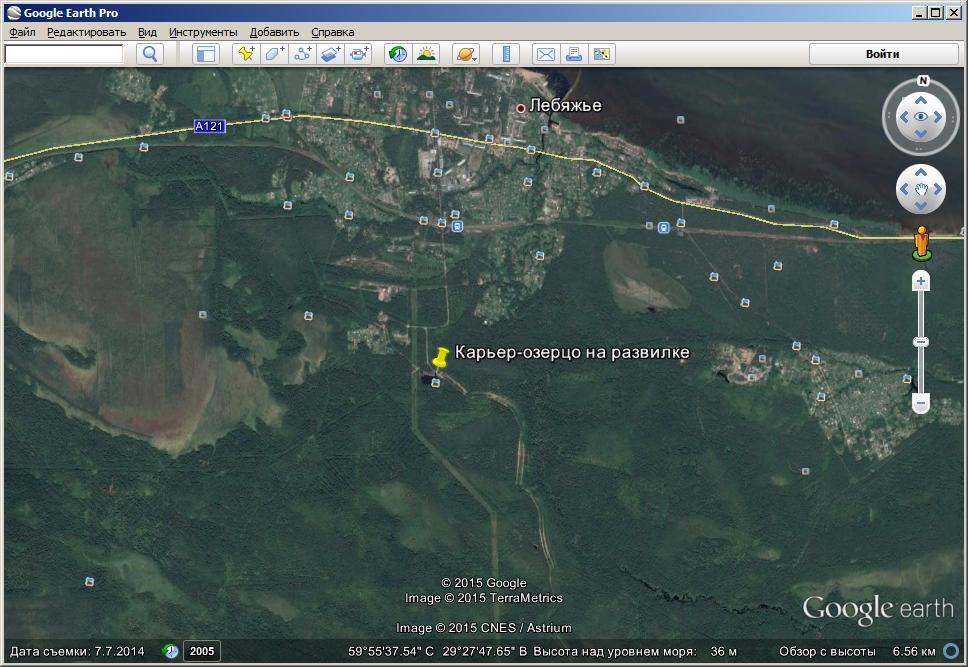Add a path tool icon
This screenshot has height=667, width=968.
(x=302, y=54)
